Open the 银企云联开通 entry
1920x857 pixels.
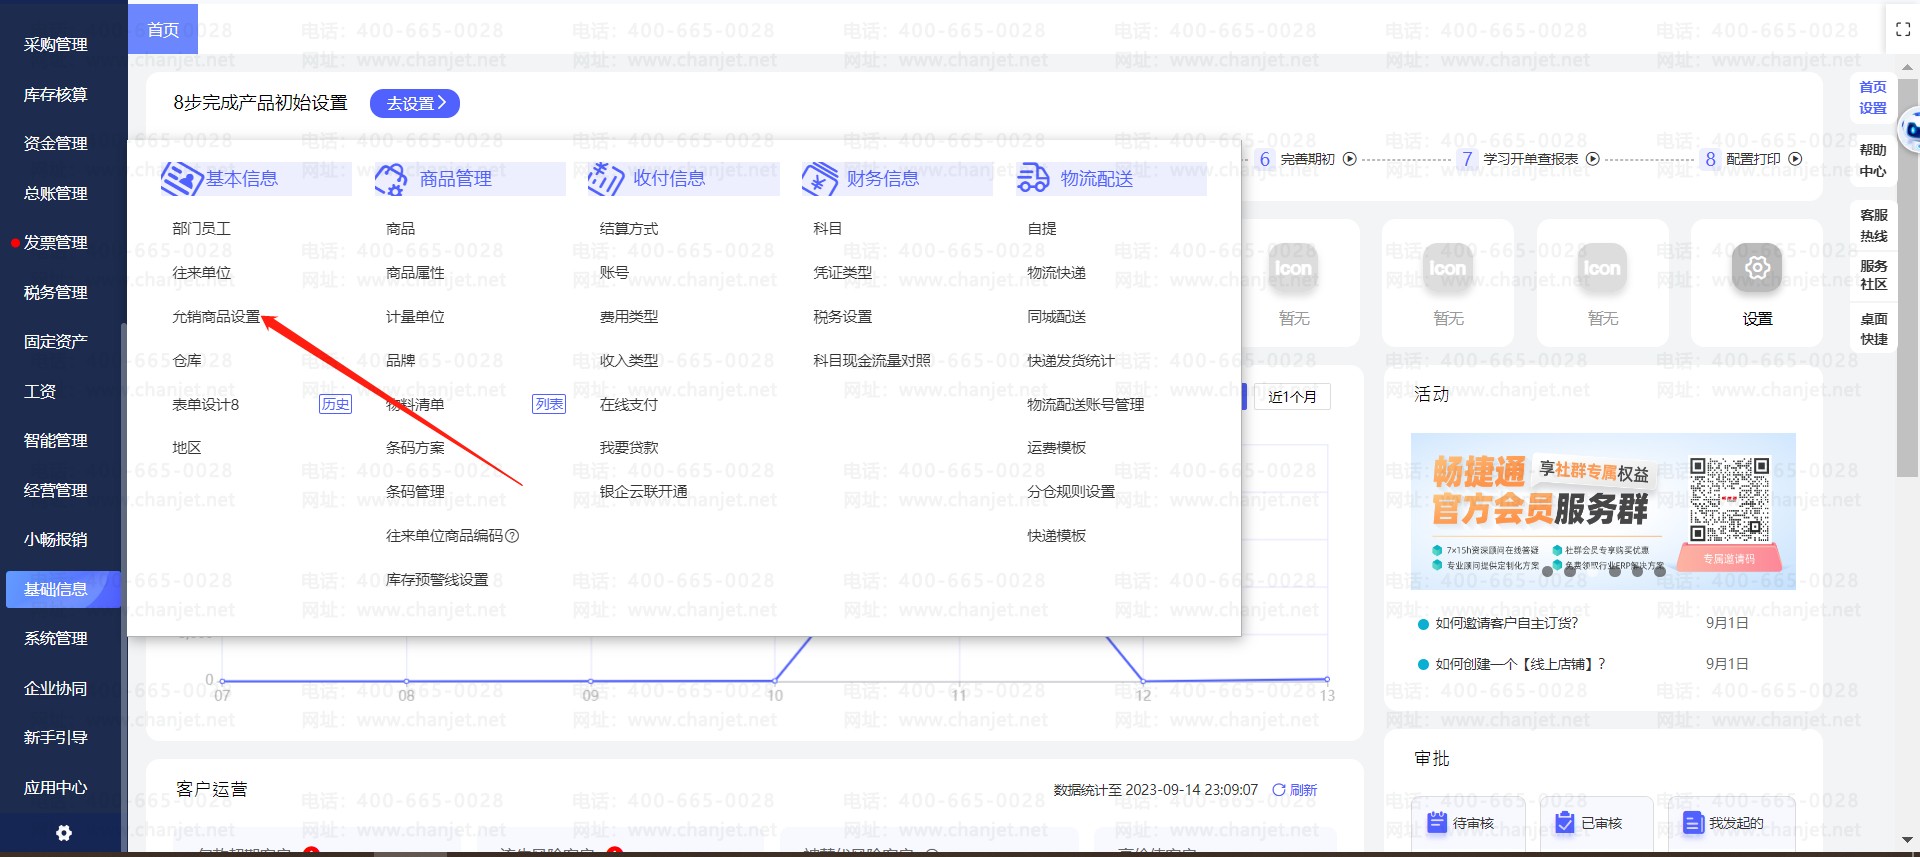tap(644, 492)
